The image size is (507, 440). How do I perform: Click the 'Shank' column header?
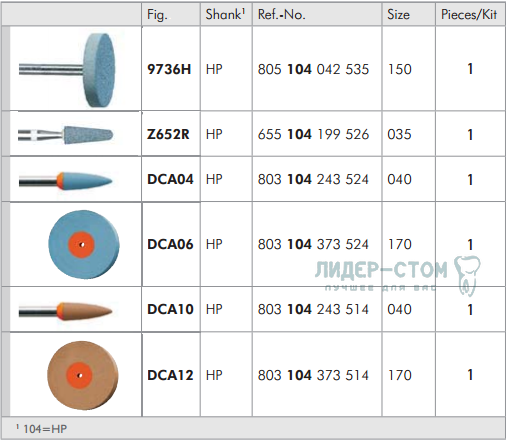225,14
